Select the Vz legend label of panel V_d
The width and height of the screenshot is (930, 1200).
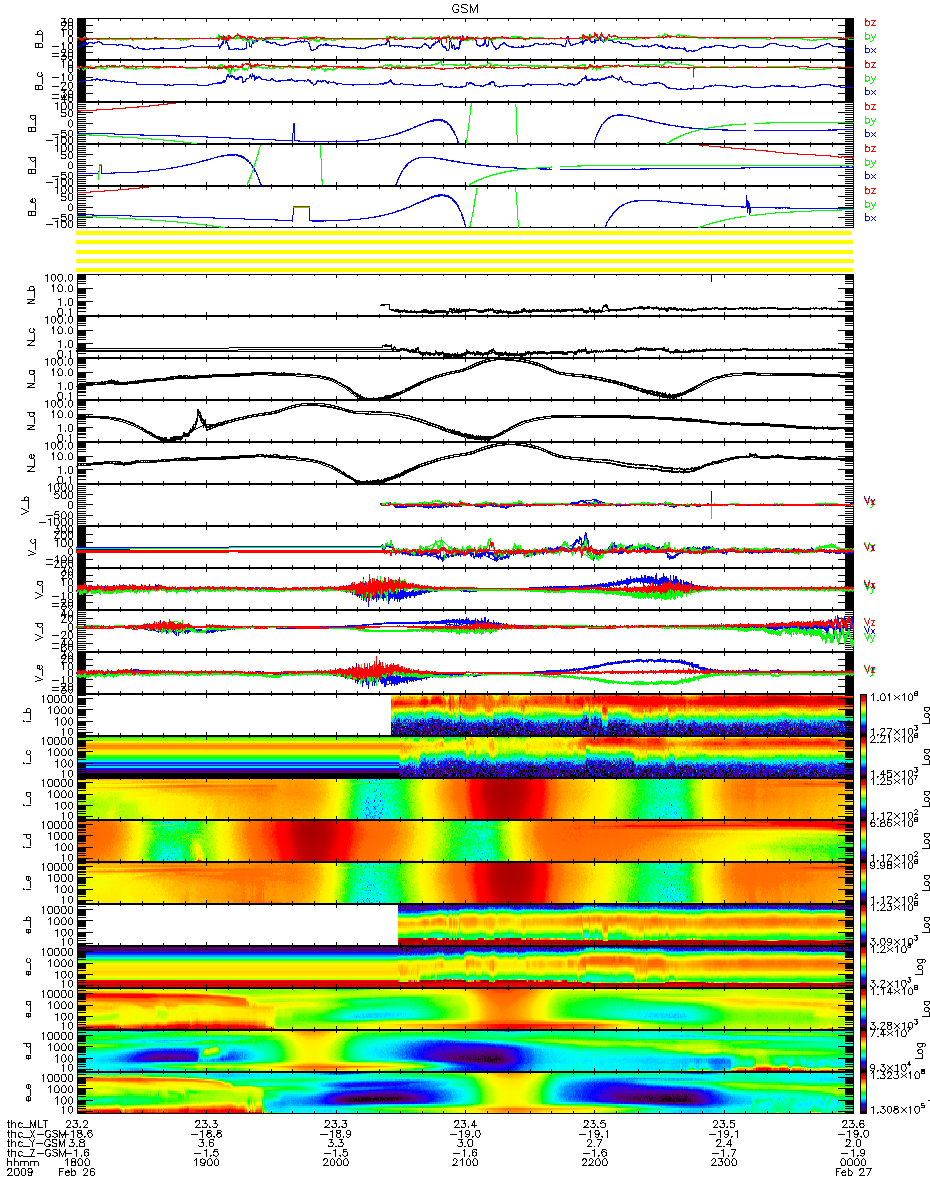pos(869,621)
